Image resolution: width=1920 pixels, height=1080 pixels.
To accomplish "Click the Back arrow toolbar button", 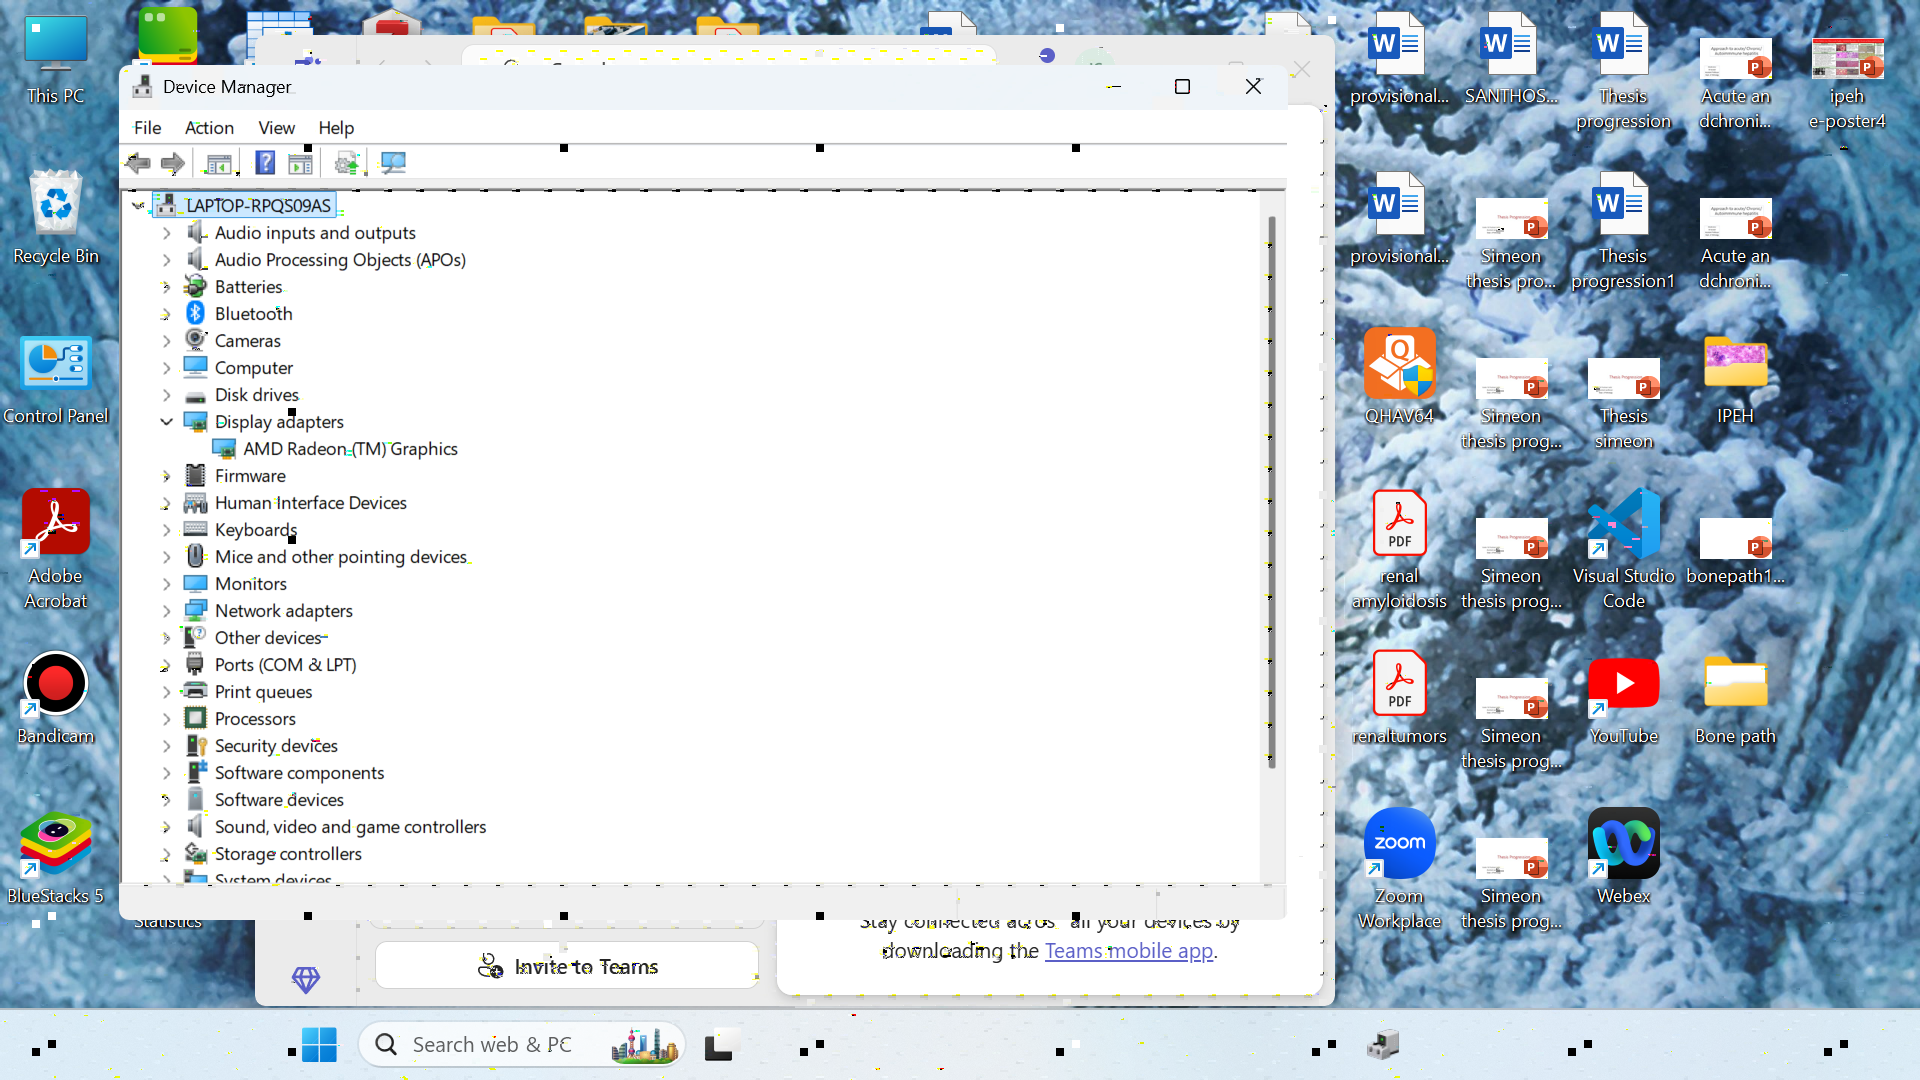I will (x=138, y=163).
